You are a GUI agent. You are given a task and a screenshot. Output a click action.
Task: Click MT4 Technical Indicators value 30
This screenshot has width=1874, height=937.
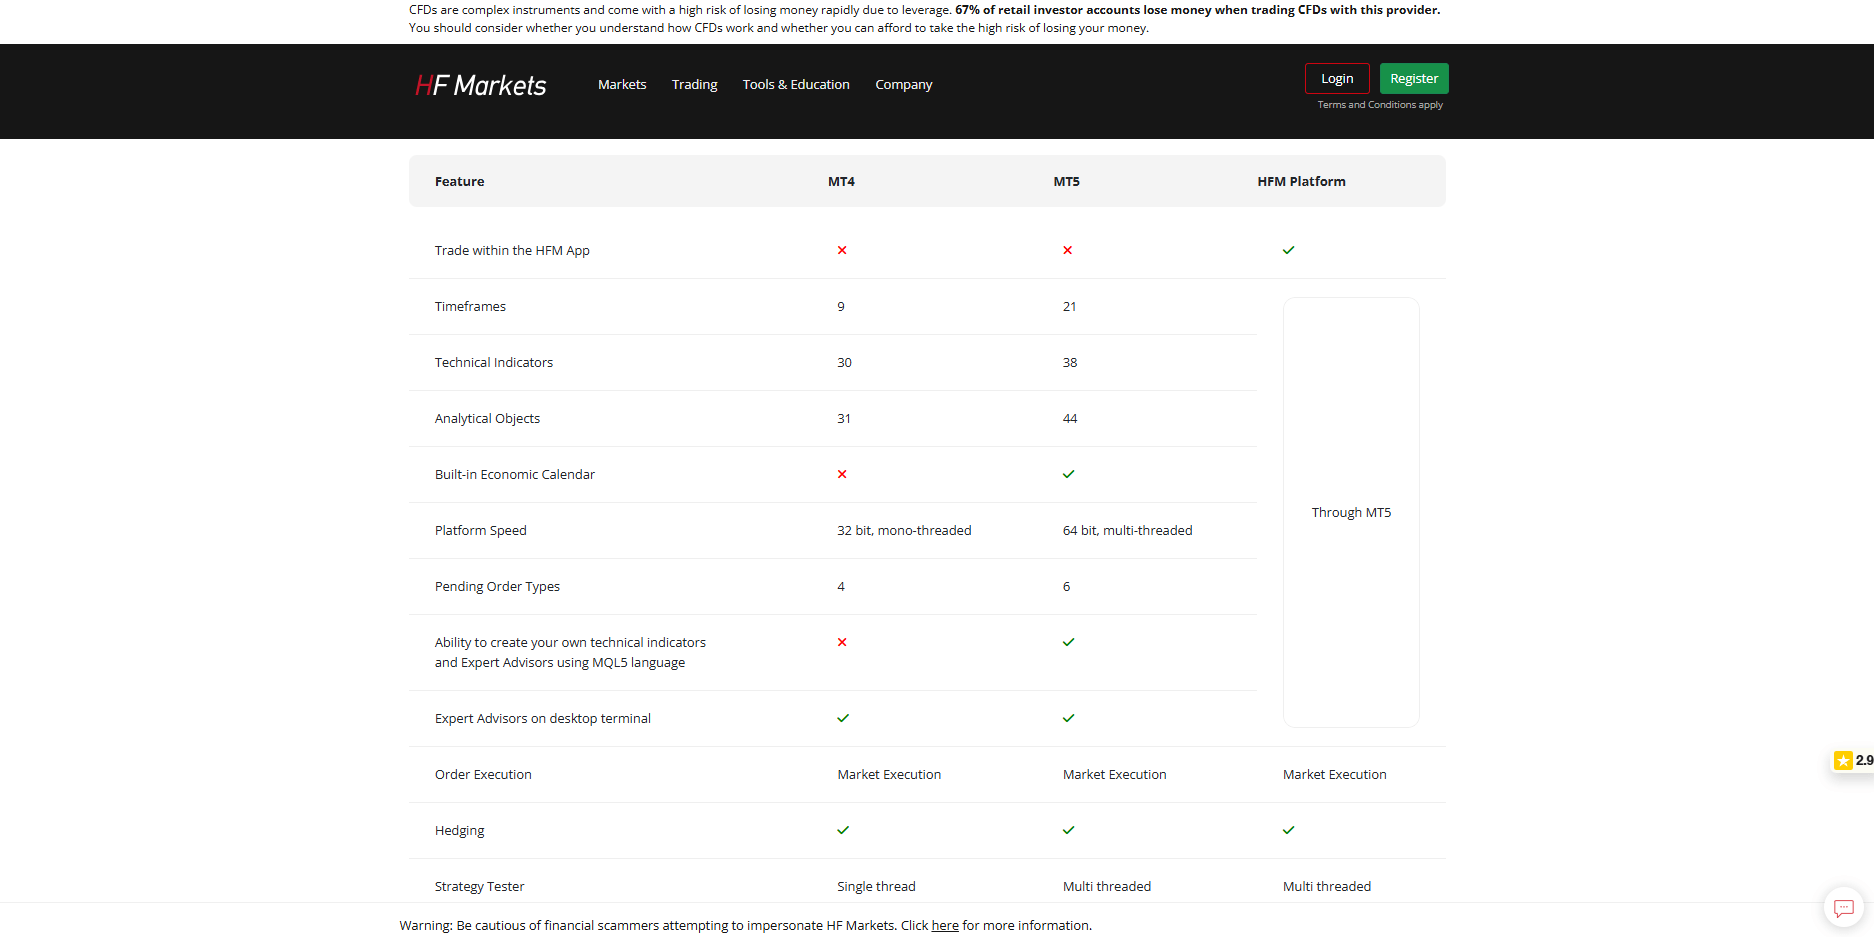844,362
